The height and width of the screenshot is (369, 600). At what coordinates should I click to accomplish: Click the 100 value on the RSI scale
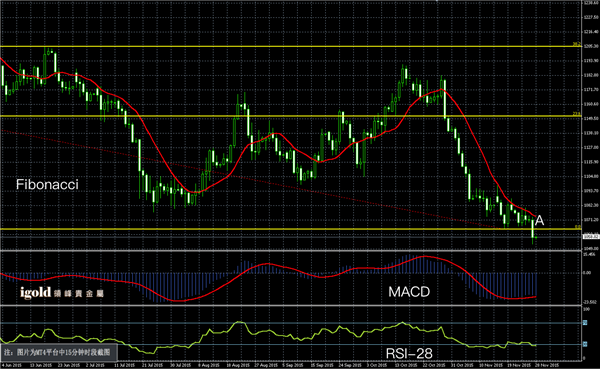[586, 309]
